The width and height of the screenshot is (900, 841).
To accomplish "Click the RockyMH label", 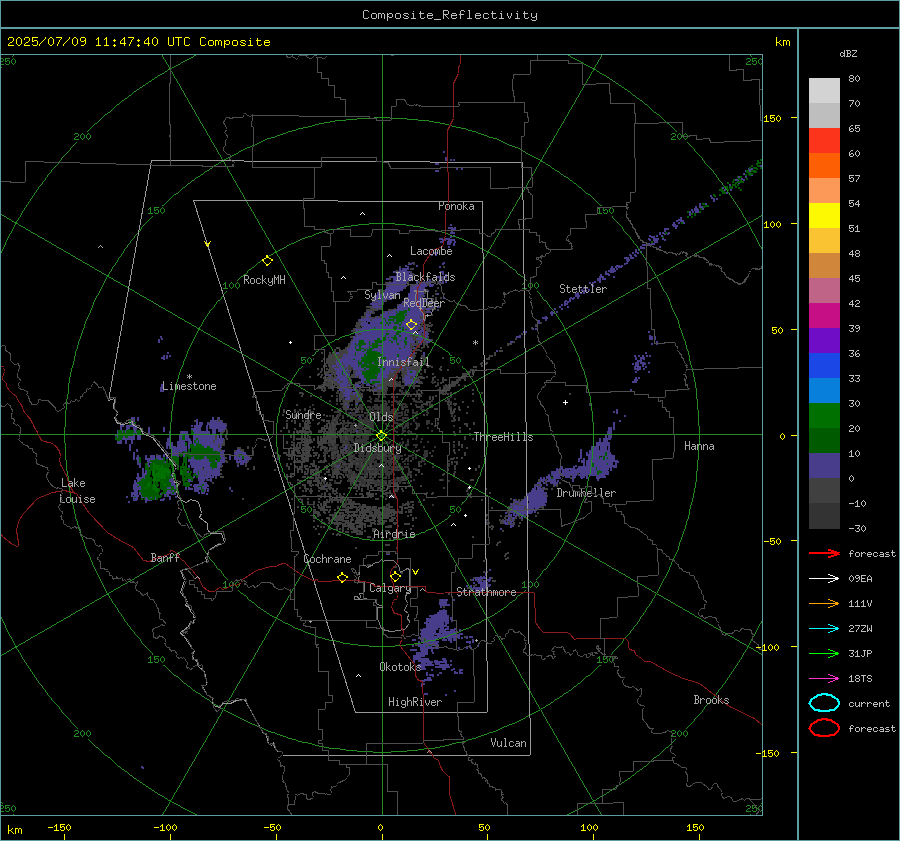I will pyautogui.click(x=264, y=280).
